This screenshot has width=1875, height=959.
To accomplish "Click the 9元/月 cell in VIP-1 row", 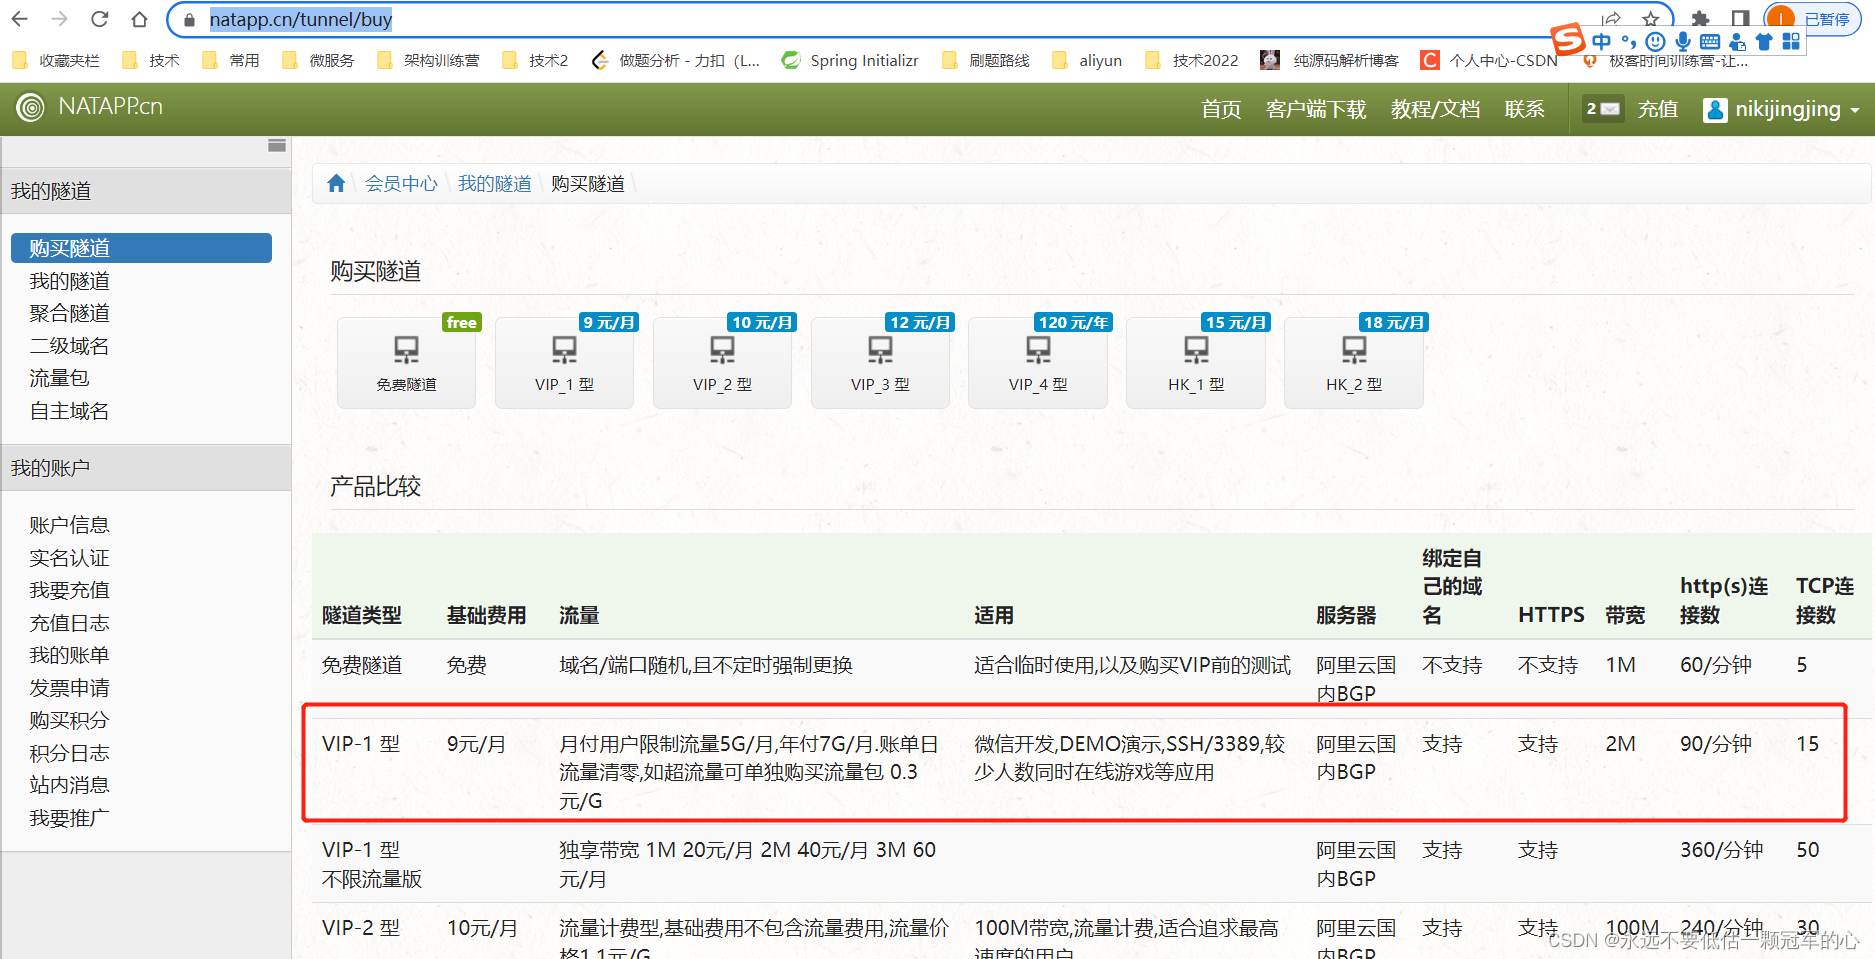I will click(x=476, y=744).
